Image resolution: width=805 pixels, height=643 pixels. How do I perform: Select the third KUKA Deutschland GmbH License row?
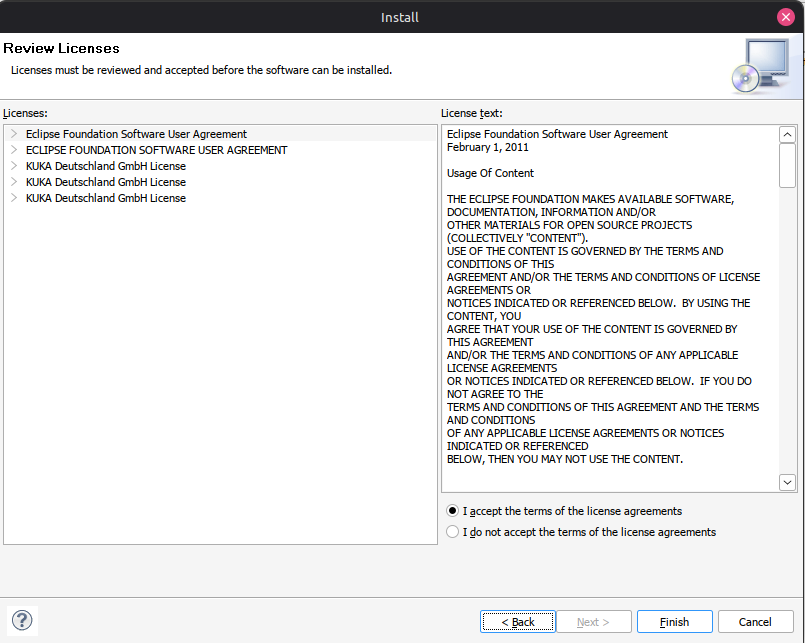tap(220, 198)
